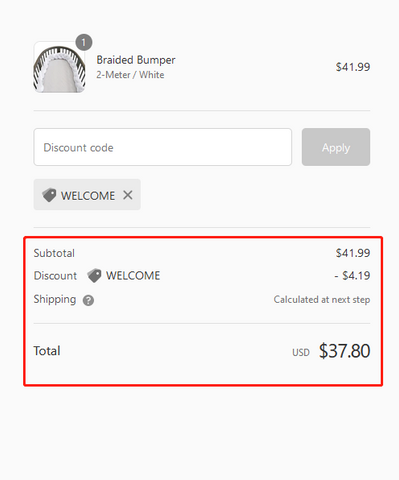Select the Braided Bumper product title
This screenshot has width=399, height=480.
tap(136, 60)
